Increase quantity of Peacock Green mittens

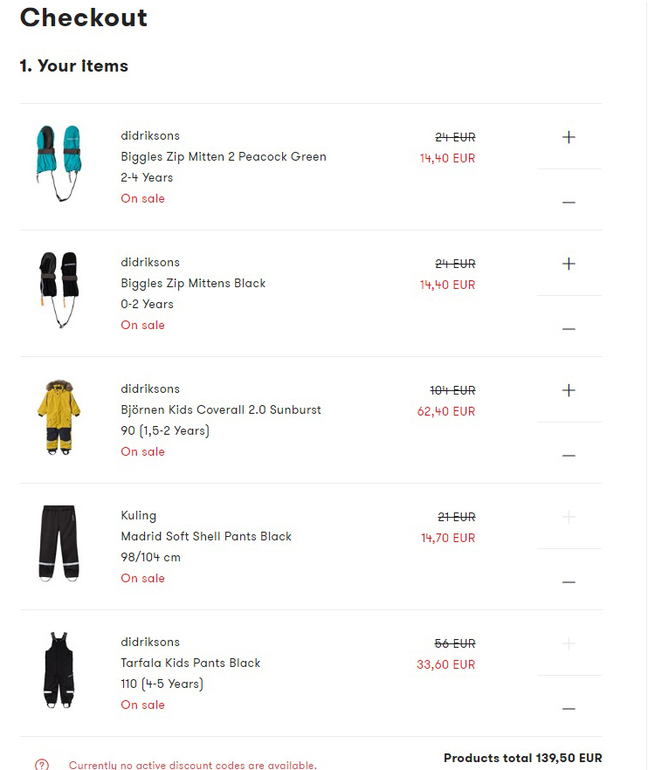click(x=569, y=137)
